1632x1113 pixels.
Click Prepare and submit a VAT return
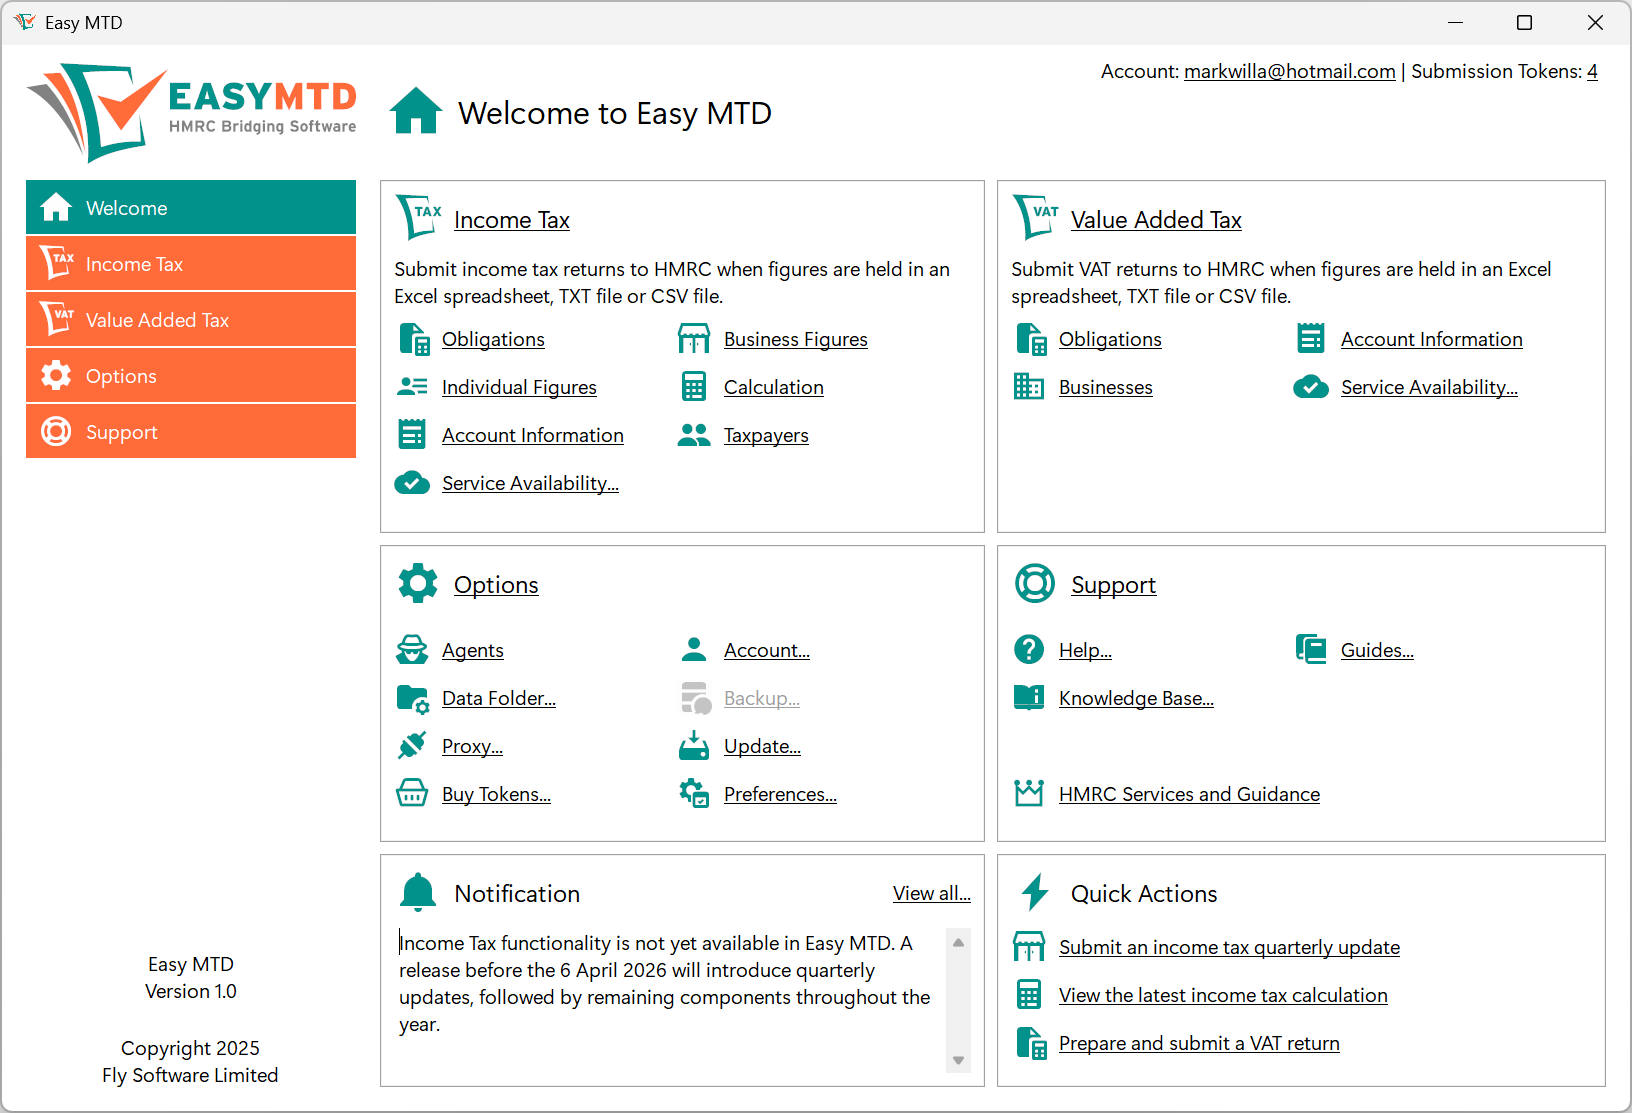tap(1199, 1042)
